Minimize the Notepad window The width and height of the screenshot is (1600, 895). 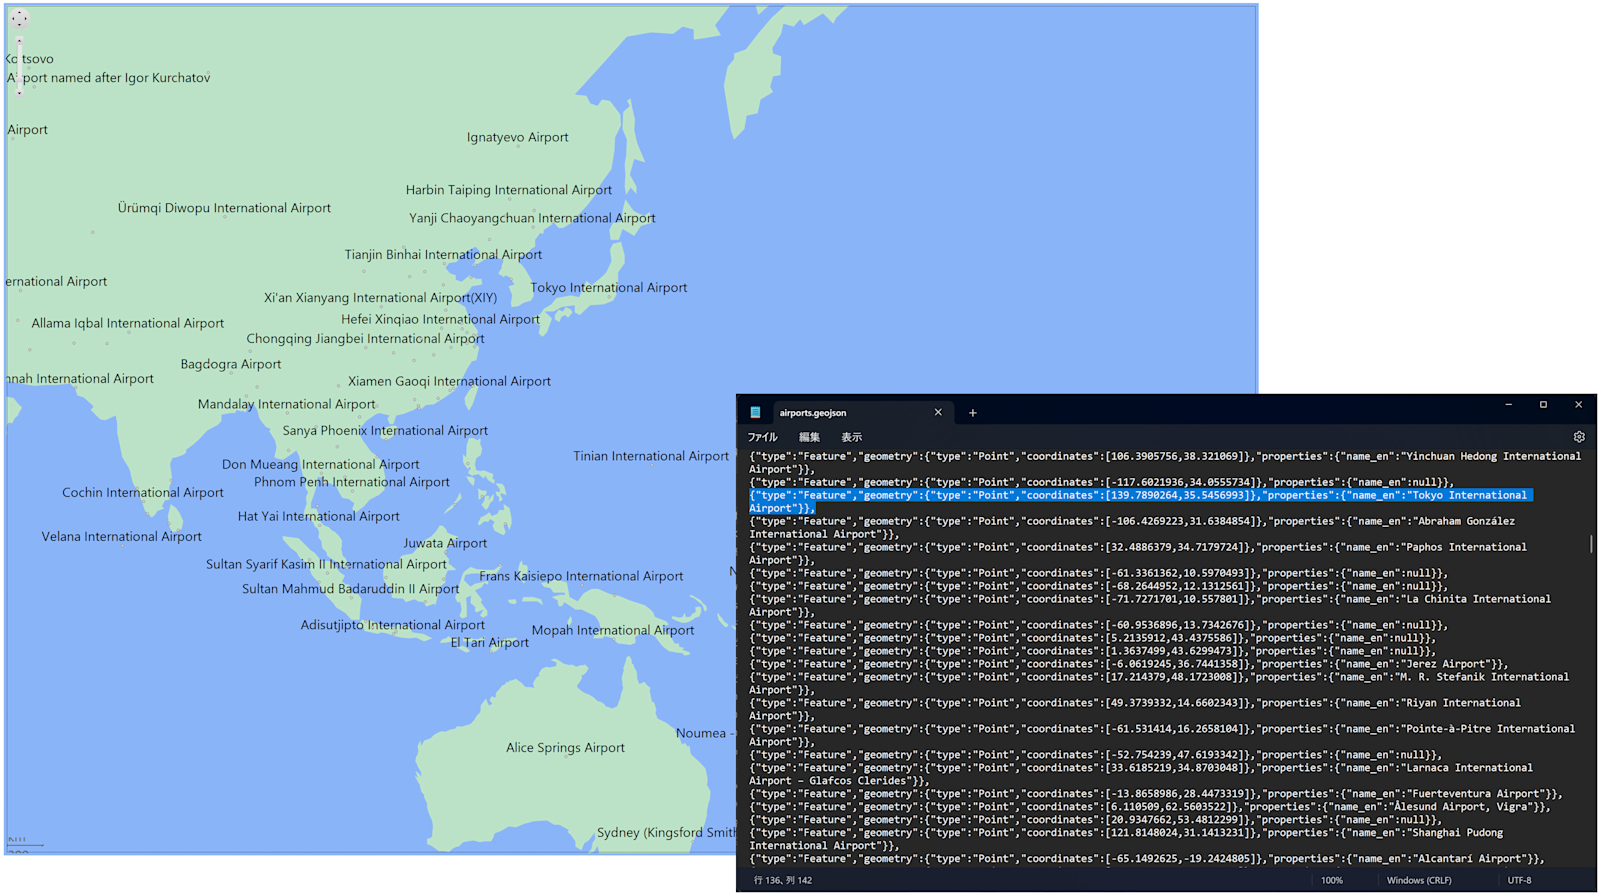click(1508, 405)
